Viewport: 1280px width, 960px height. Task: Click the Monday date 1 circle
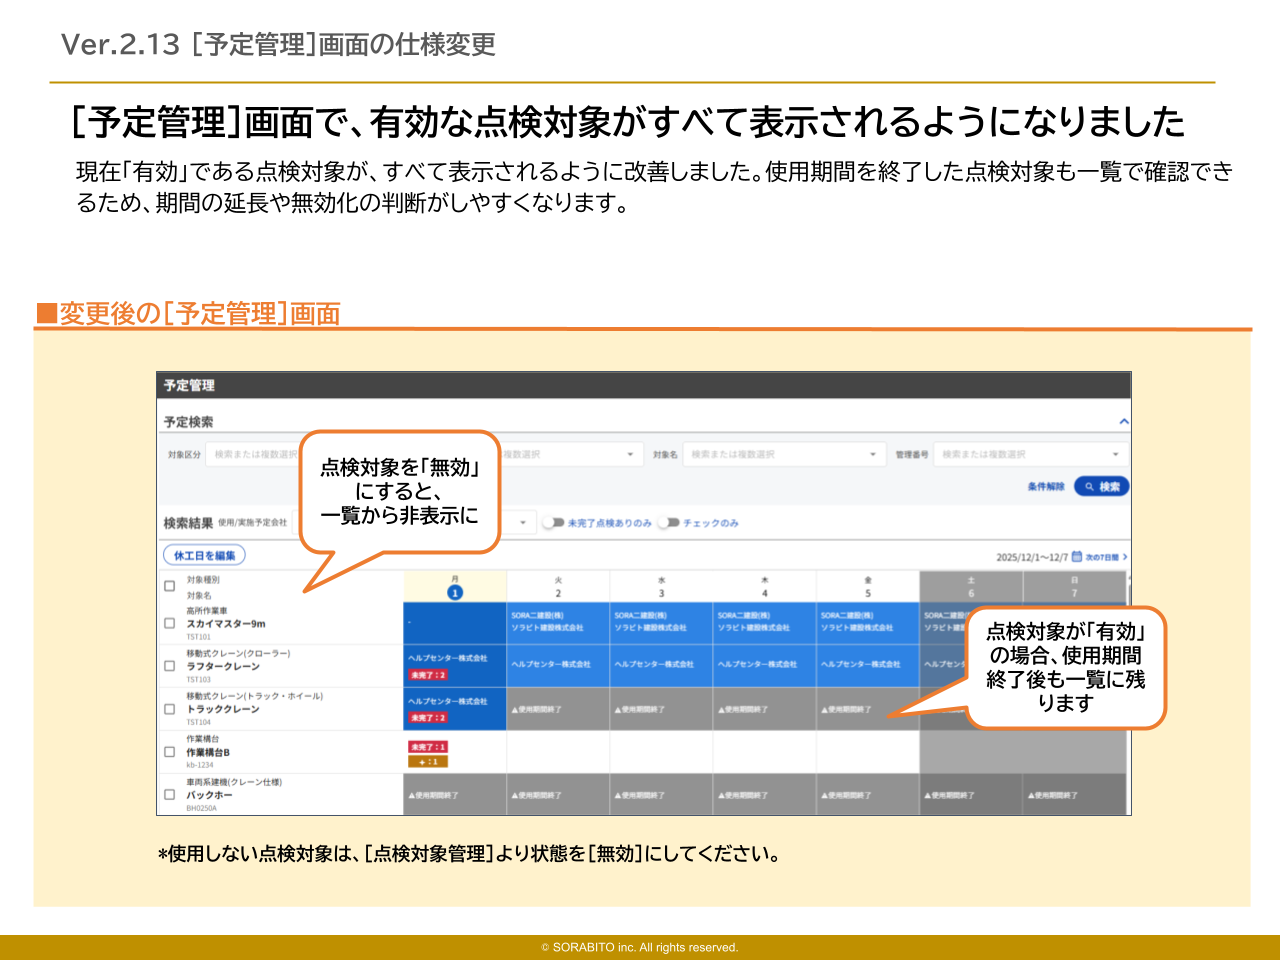(455, 592)
